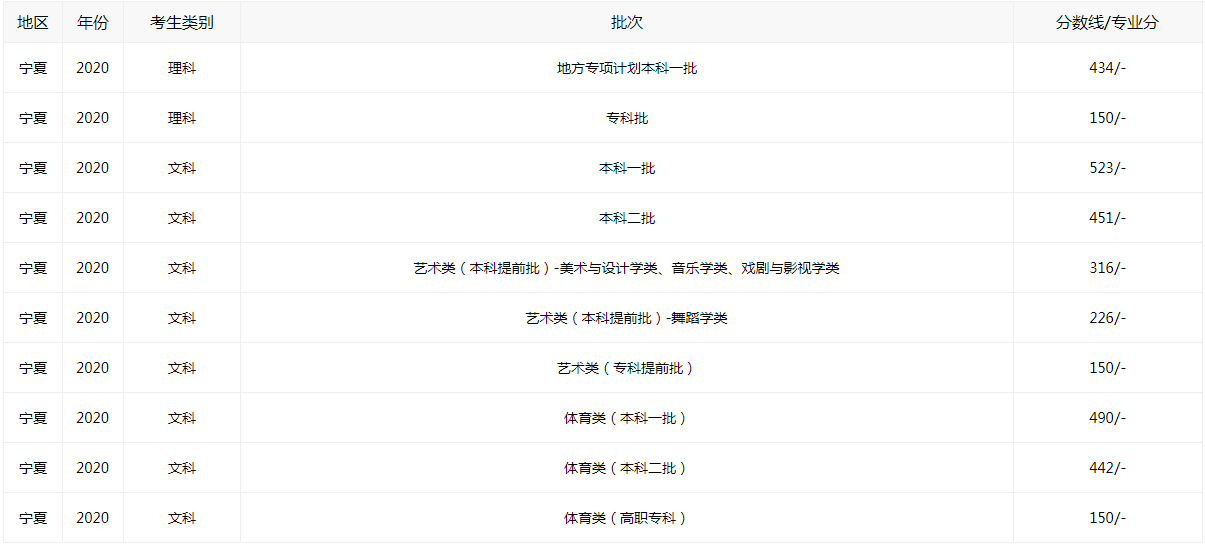The width and height of the screenshot is (1205, 556).
Task: Click the 150/- score in 艺术类(专科提前批) row
Action: [x=1107, y=368]
